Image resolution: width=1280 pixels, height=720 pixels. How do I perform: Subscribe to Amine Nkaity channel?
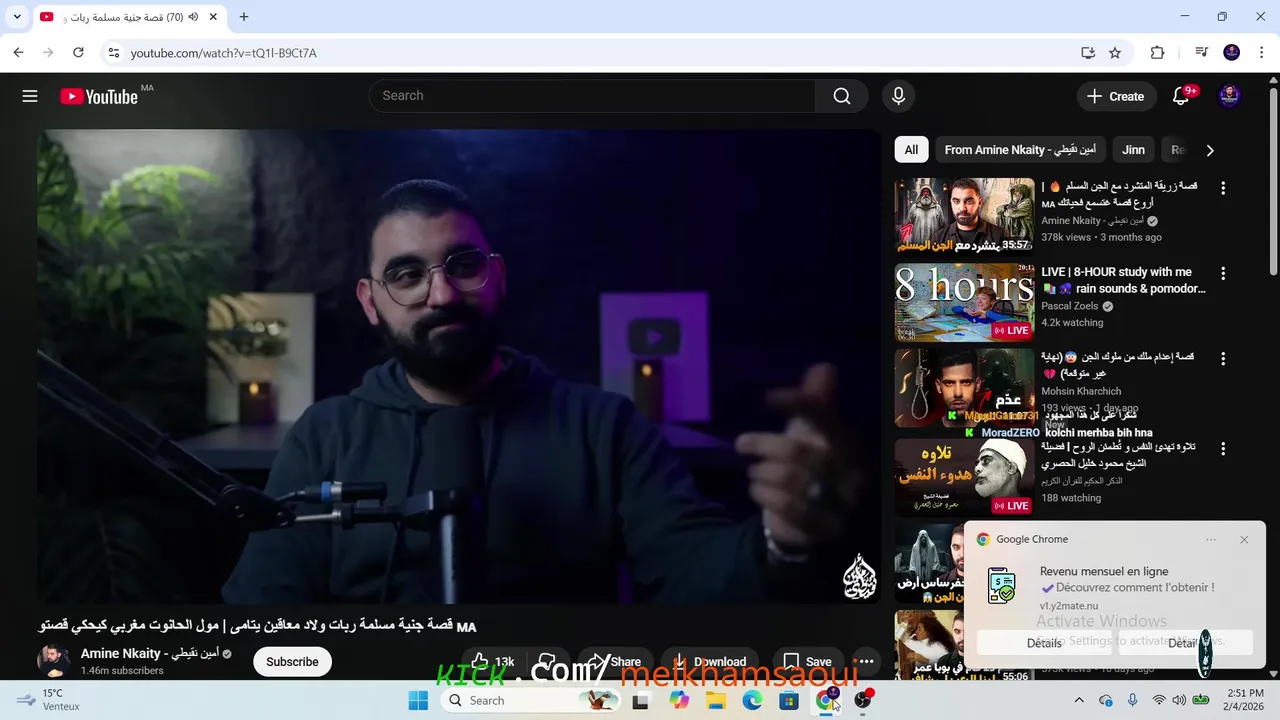[292, 661]
